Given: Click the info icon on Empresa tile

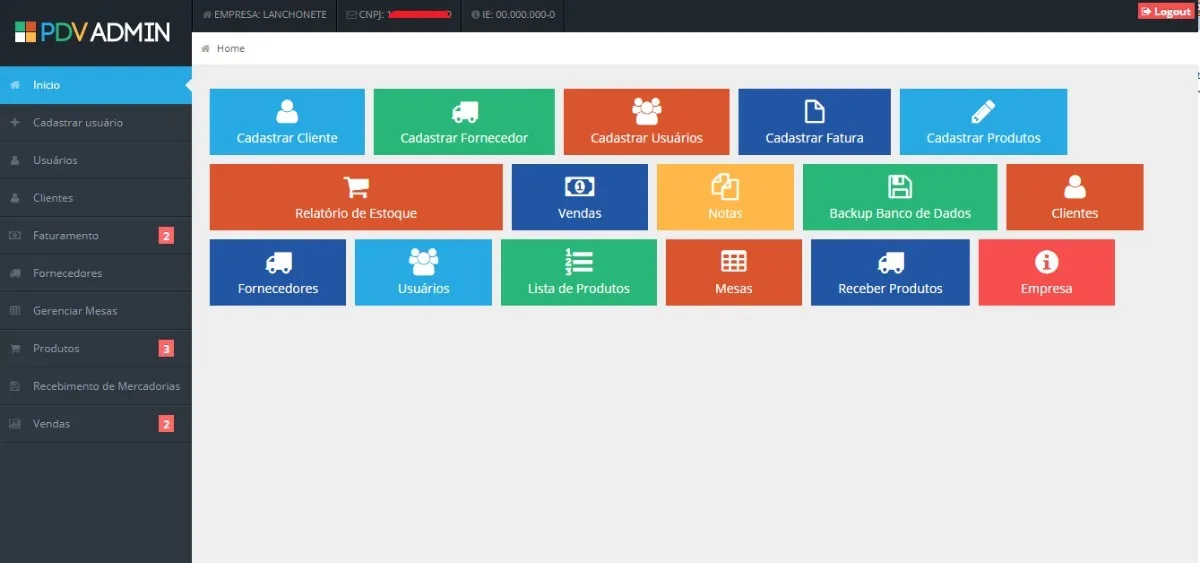Looking at the screenshot, I should 1047,262.
